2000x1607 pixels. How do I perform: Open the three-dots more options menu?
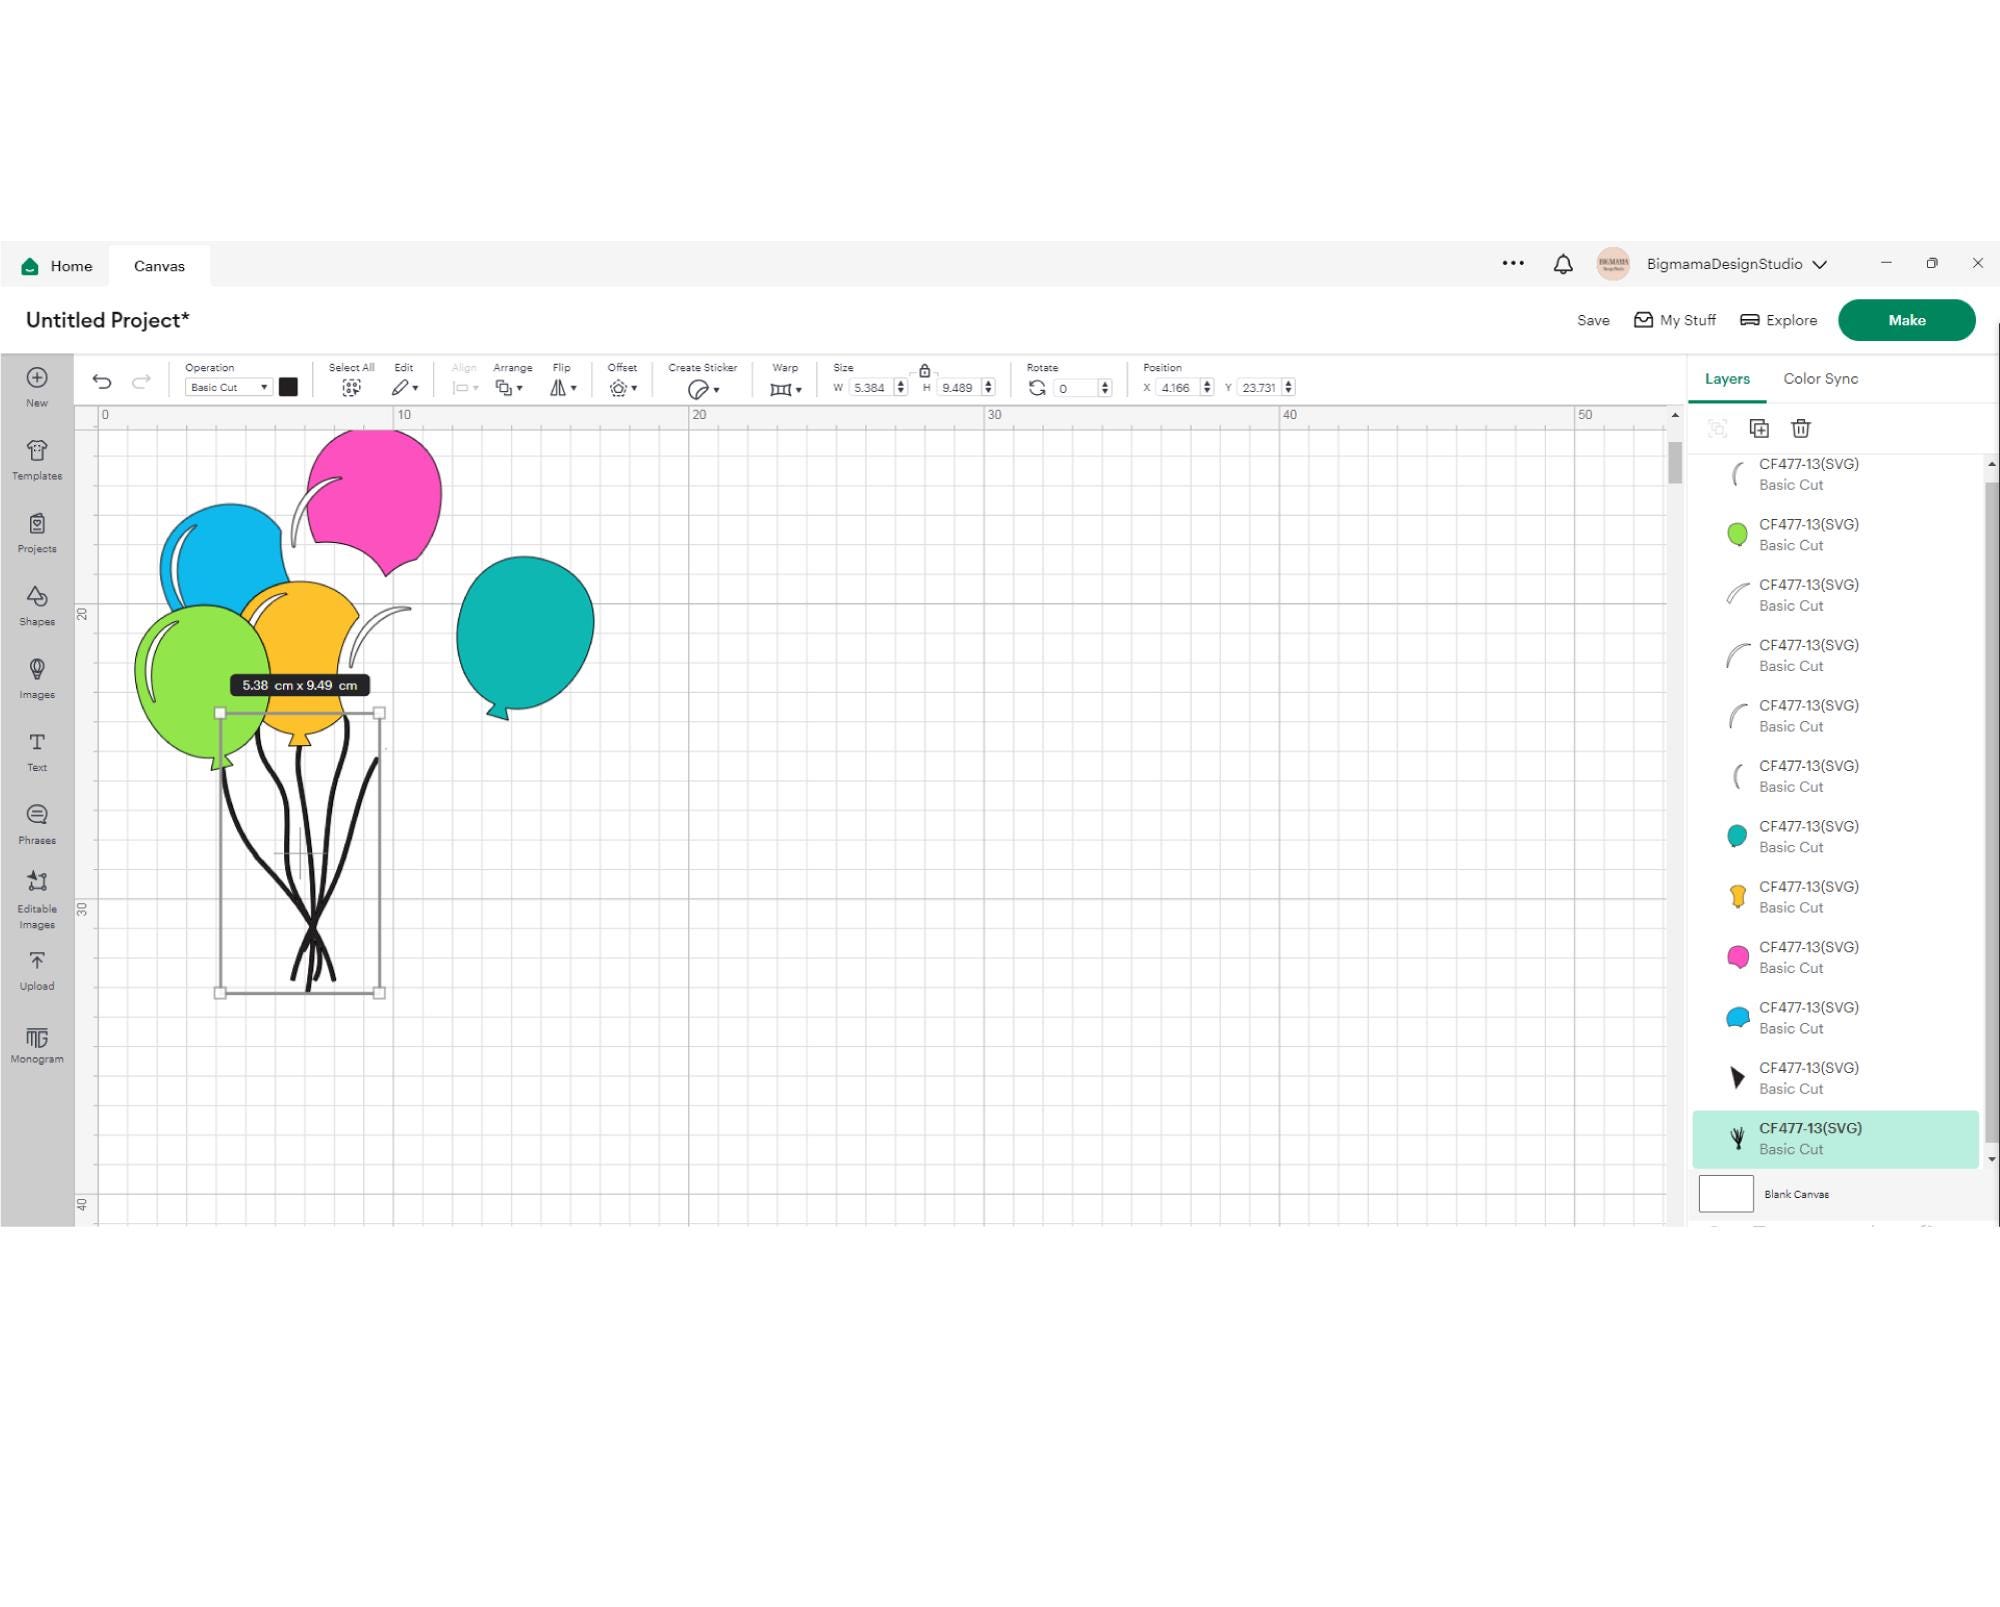pos(1513,263)
